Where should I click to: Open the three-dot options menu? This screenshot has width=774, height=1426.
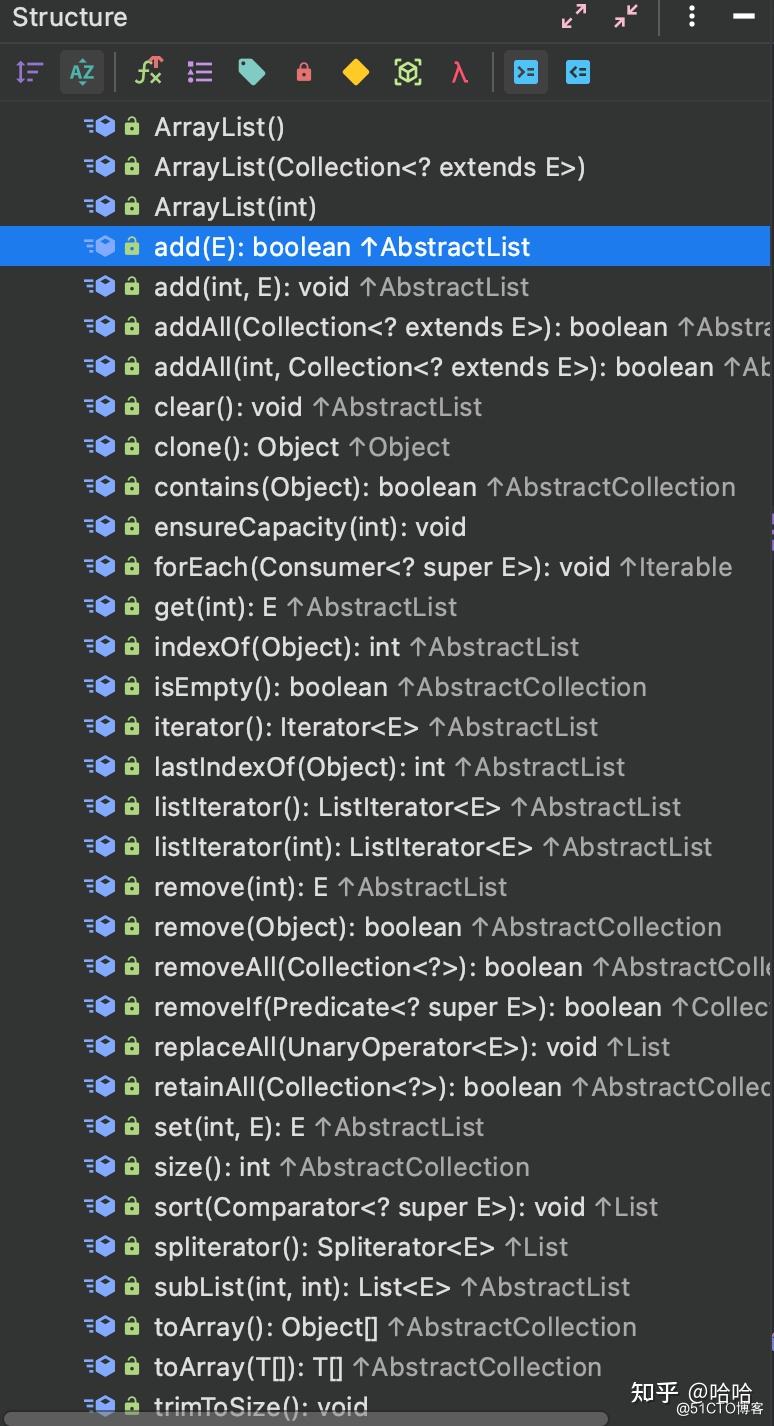pyautogui.click(x=692, y=17)
